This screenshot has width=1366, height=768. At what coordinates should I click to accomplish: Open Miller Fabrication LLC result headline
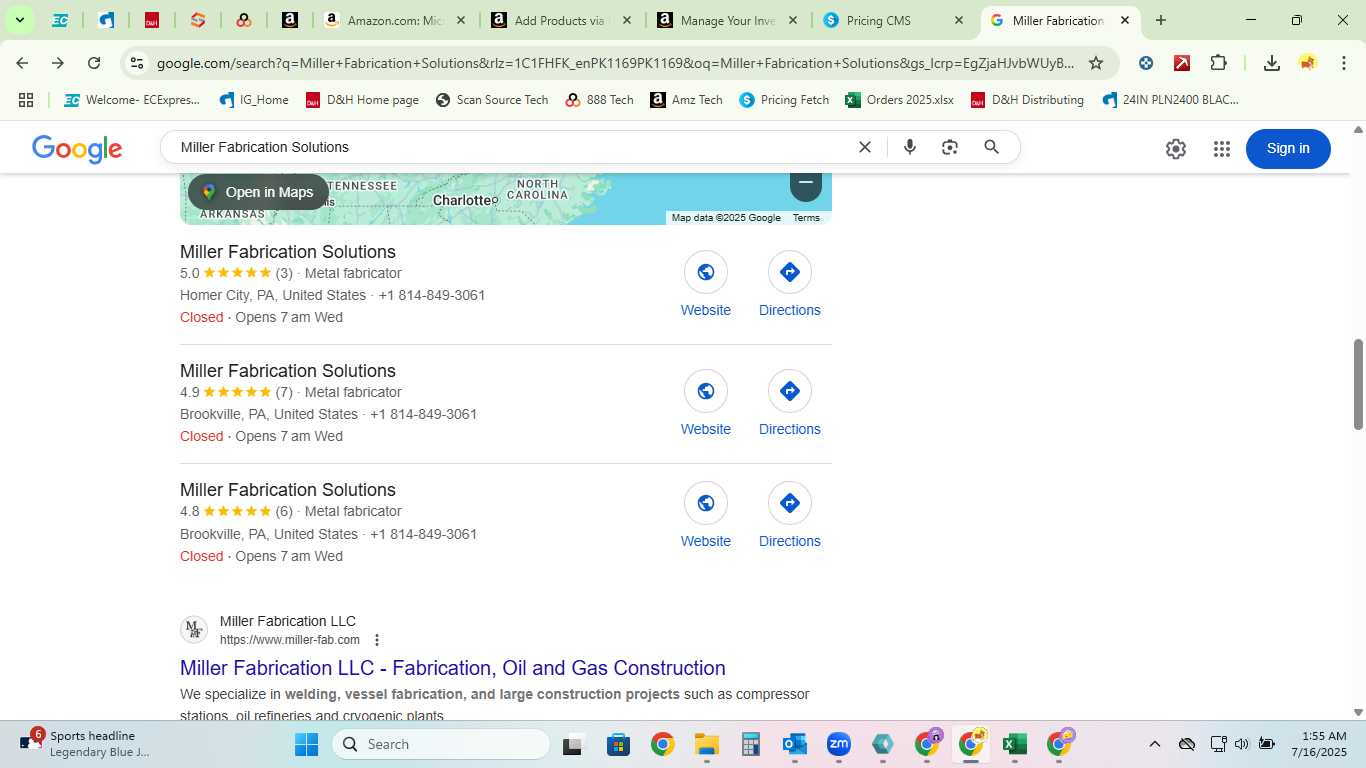pos(453,668)
